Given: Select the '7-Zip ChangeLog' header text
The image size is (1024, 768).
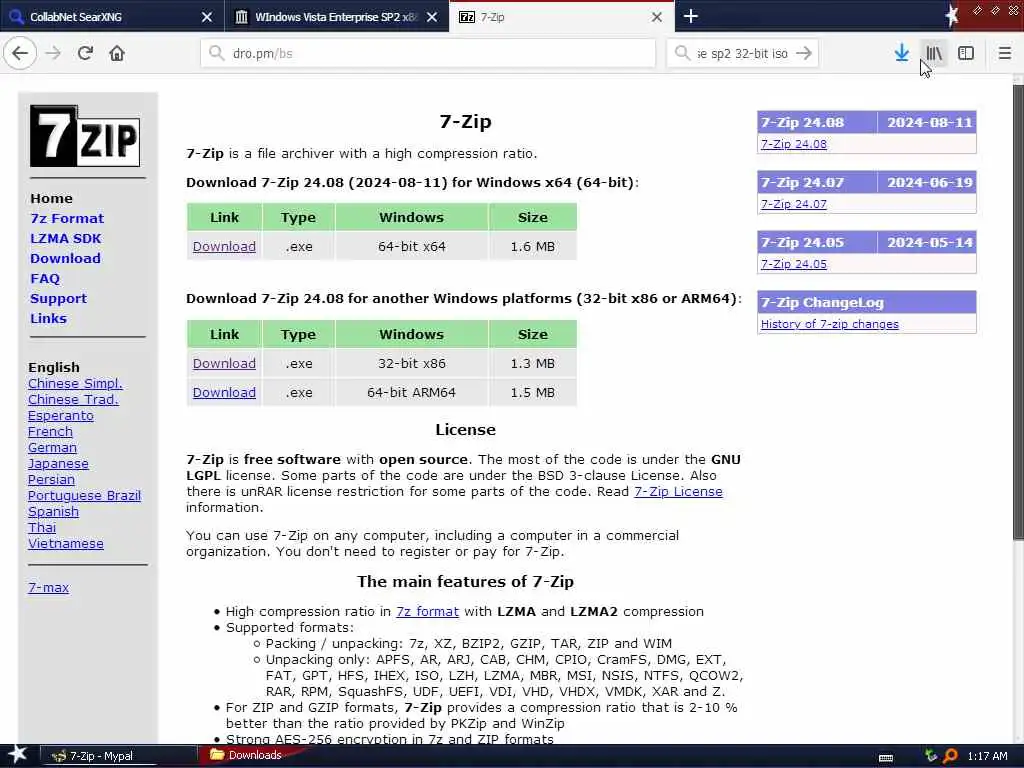Looking at the screenshot, I should tap(822, 302).
